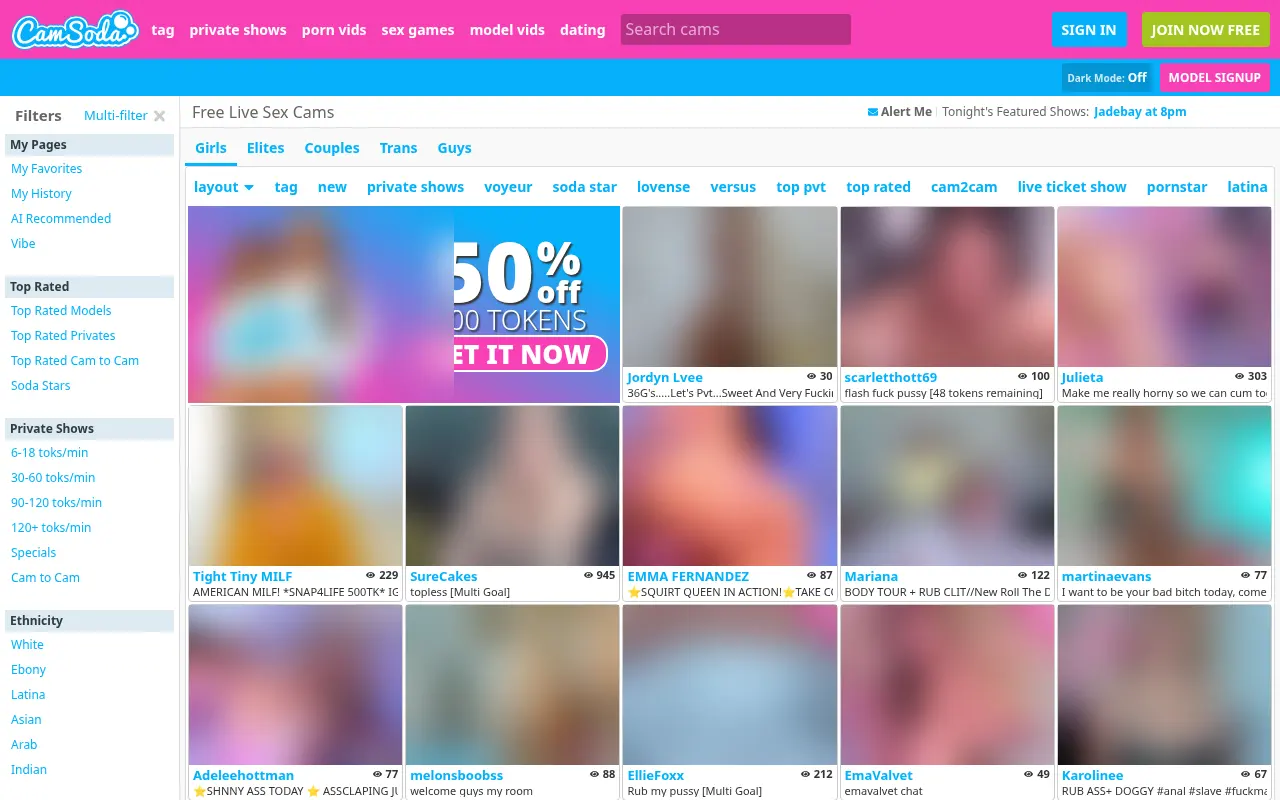The height and width of the screenshot is (800, 1280).
Task: Focus the Search cams field
Action: click(736, 30)
